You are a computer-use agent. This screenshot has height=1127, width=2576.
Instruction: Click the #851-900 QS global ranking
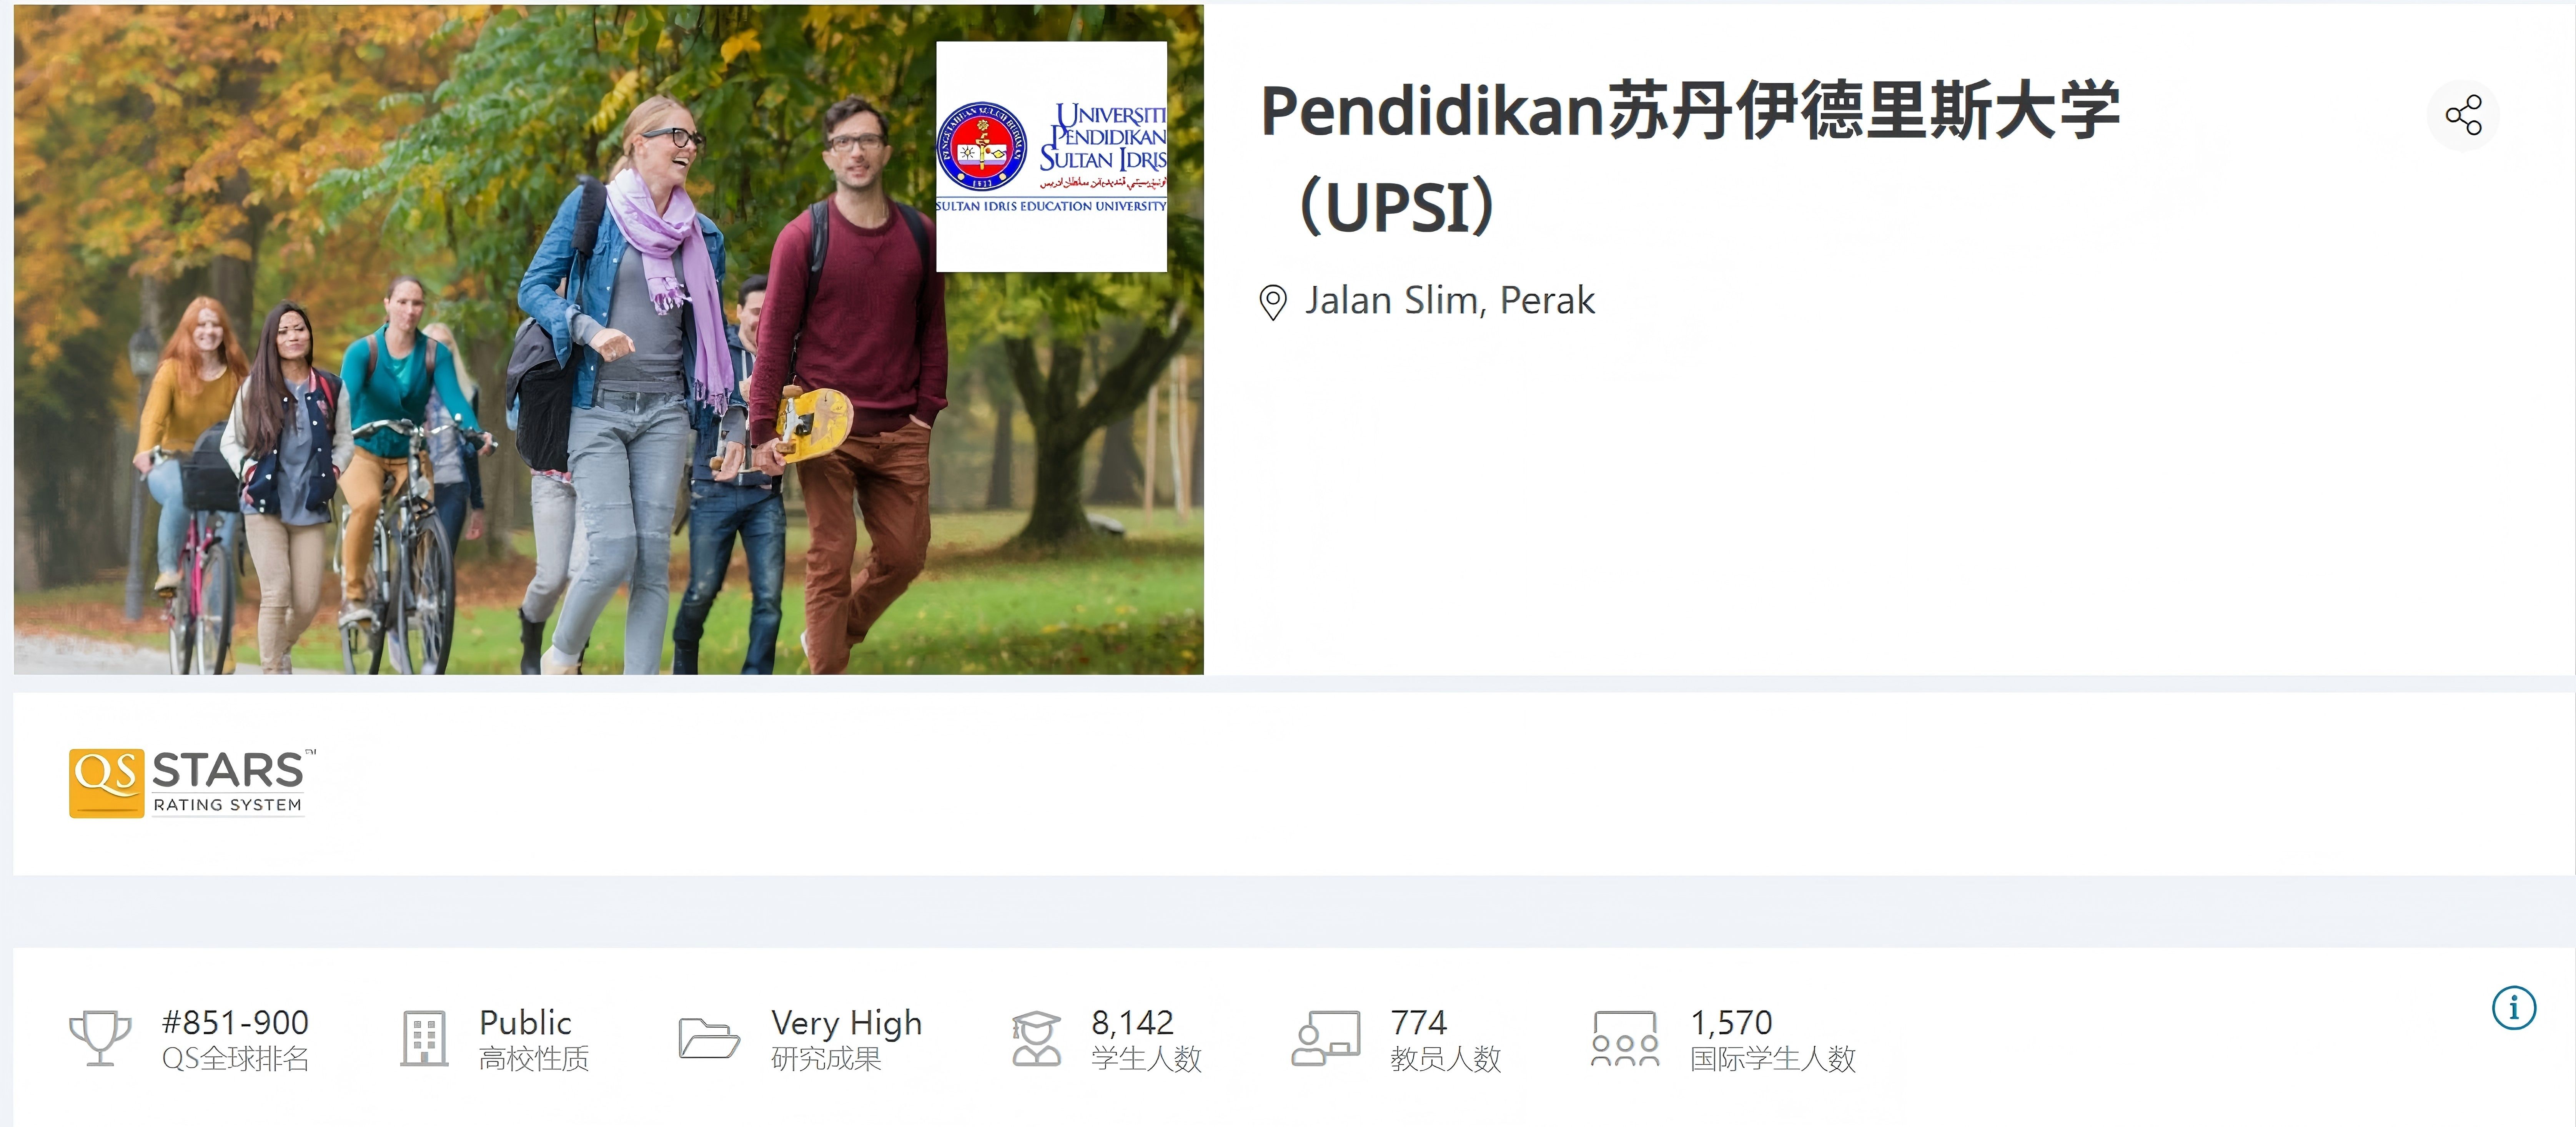(235, 1022)
